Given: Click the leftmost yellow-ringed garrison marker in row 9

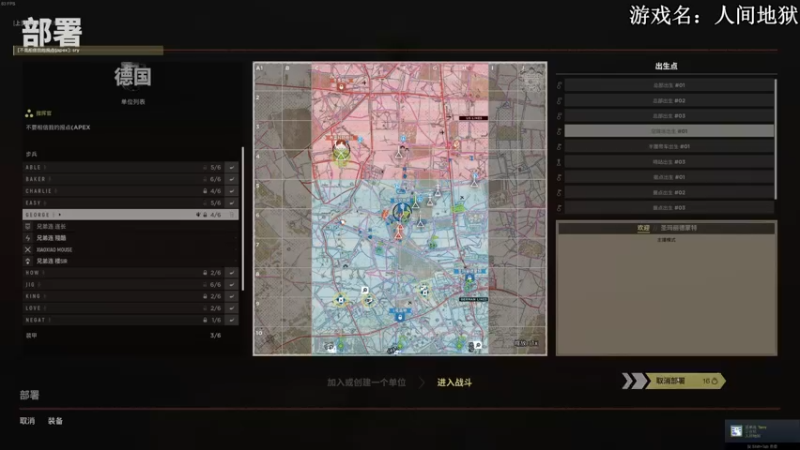Looking at the screenshot, I should [341, 300].
